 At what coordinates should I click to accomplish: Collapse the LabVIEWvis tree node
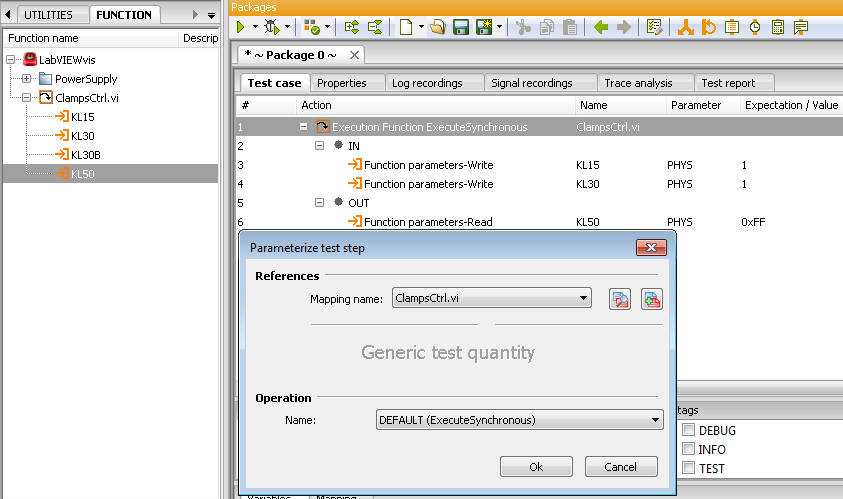pyautogui.click(x=10, y=60)
